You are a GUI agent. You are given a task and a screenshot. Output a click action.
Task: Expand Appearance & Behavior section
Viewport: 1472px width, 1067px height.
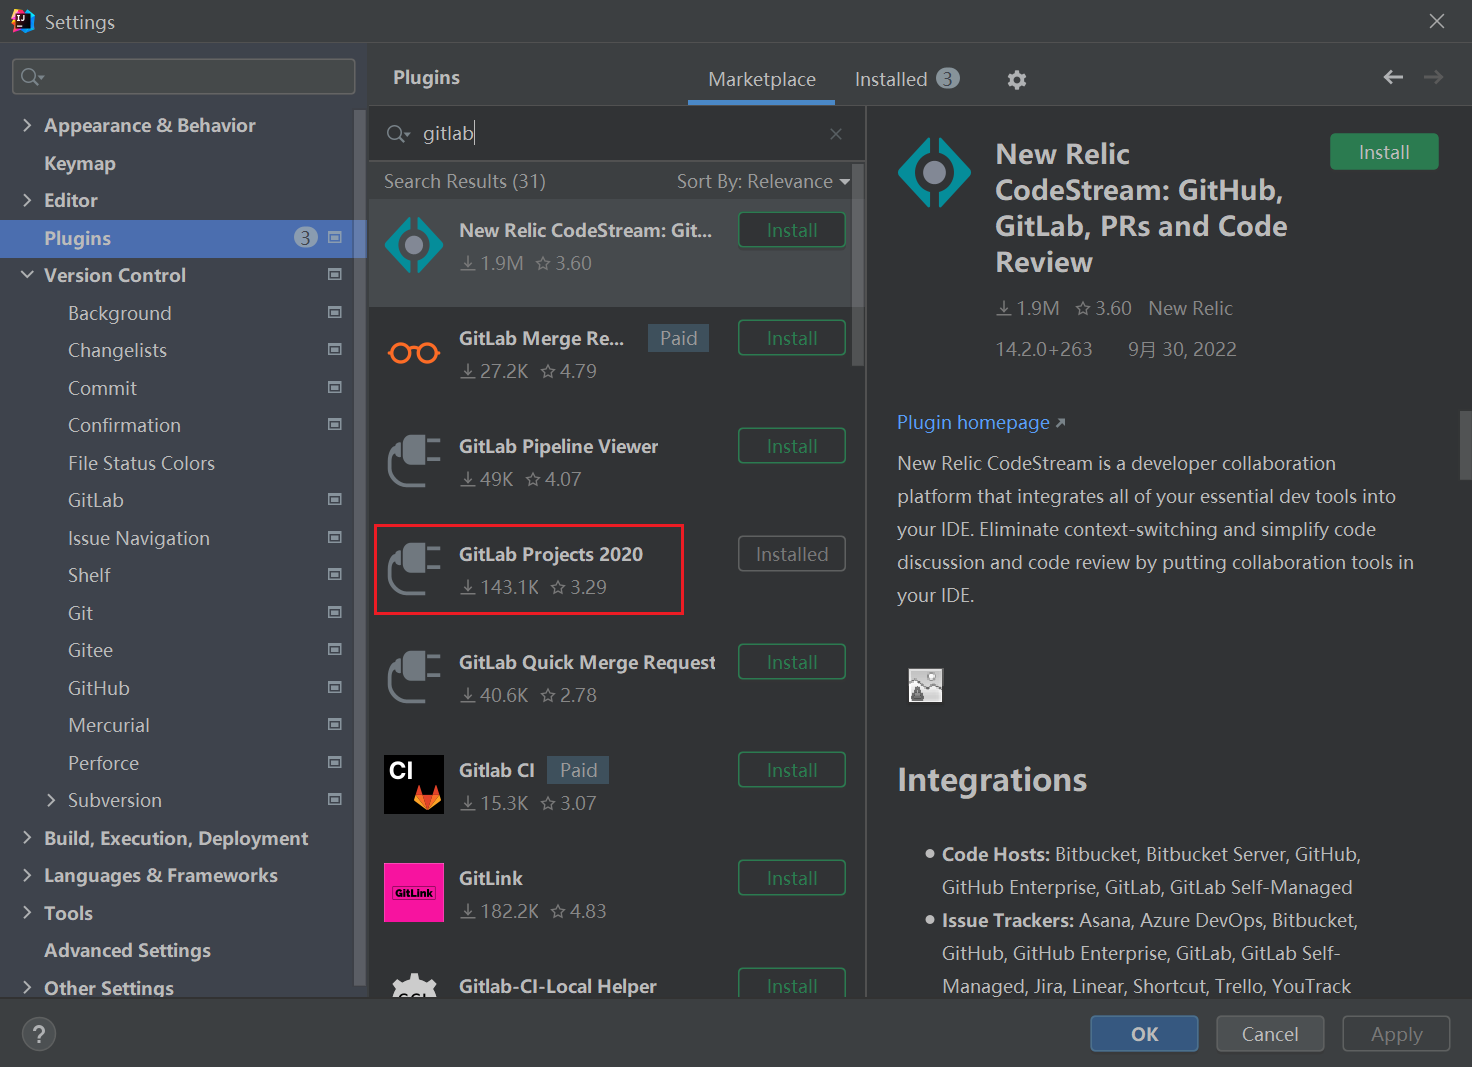click(x=27, y=125)
